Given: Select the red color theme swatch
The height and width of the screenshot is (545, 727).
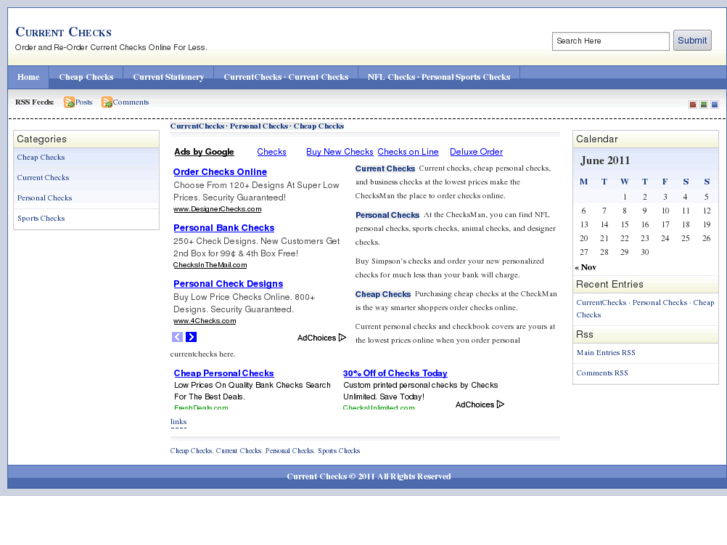Looking at the screenshot, I should tap(692, 104).
